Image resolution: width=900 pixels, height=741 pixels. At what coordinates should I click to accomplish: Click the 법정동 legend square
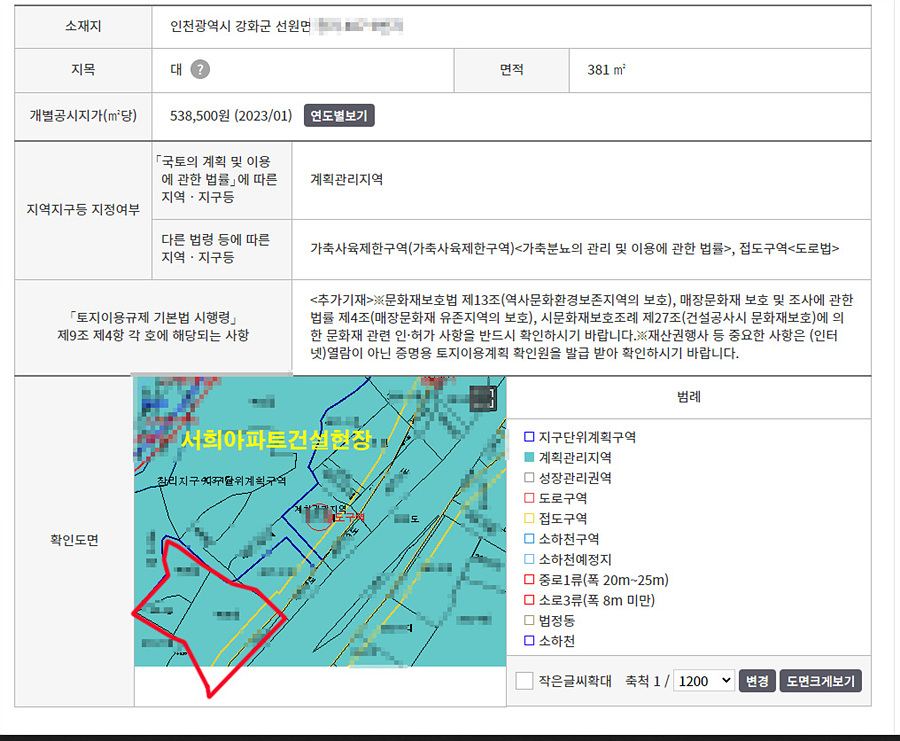pyautogui.click(x=530, y=621)
